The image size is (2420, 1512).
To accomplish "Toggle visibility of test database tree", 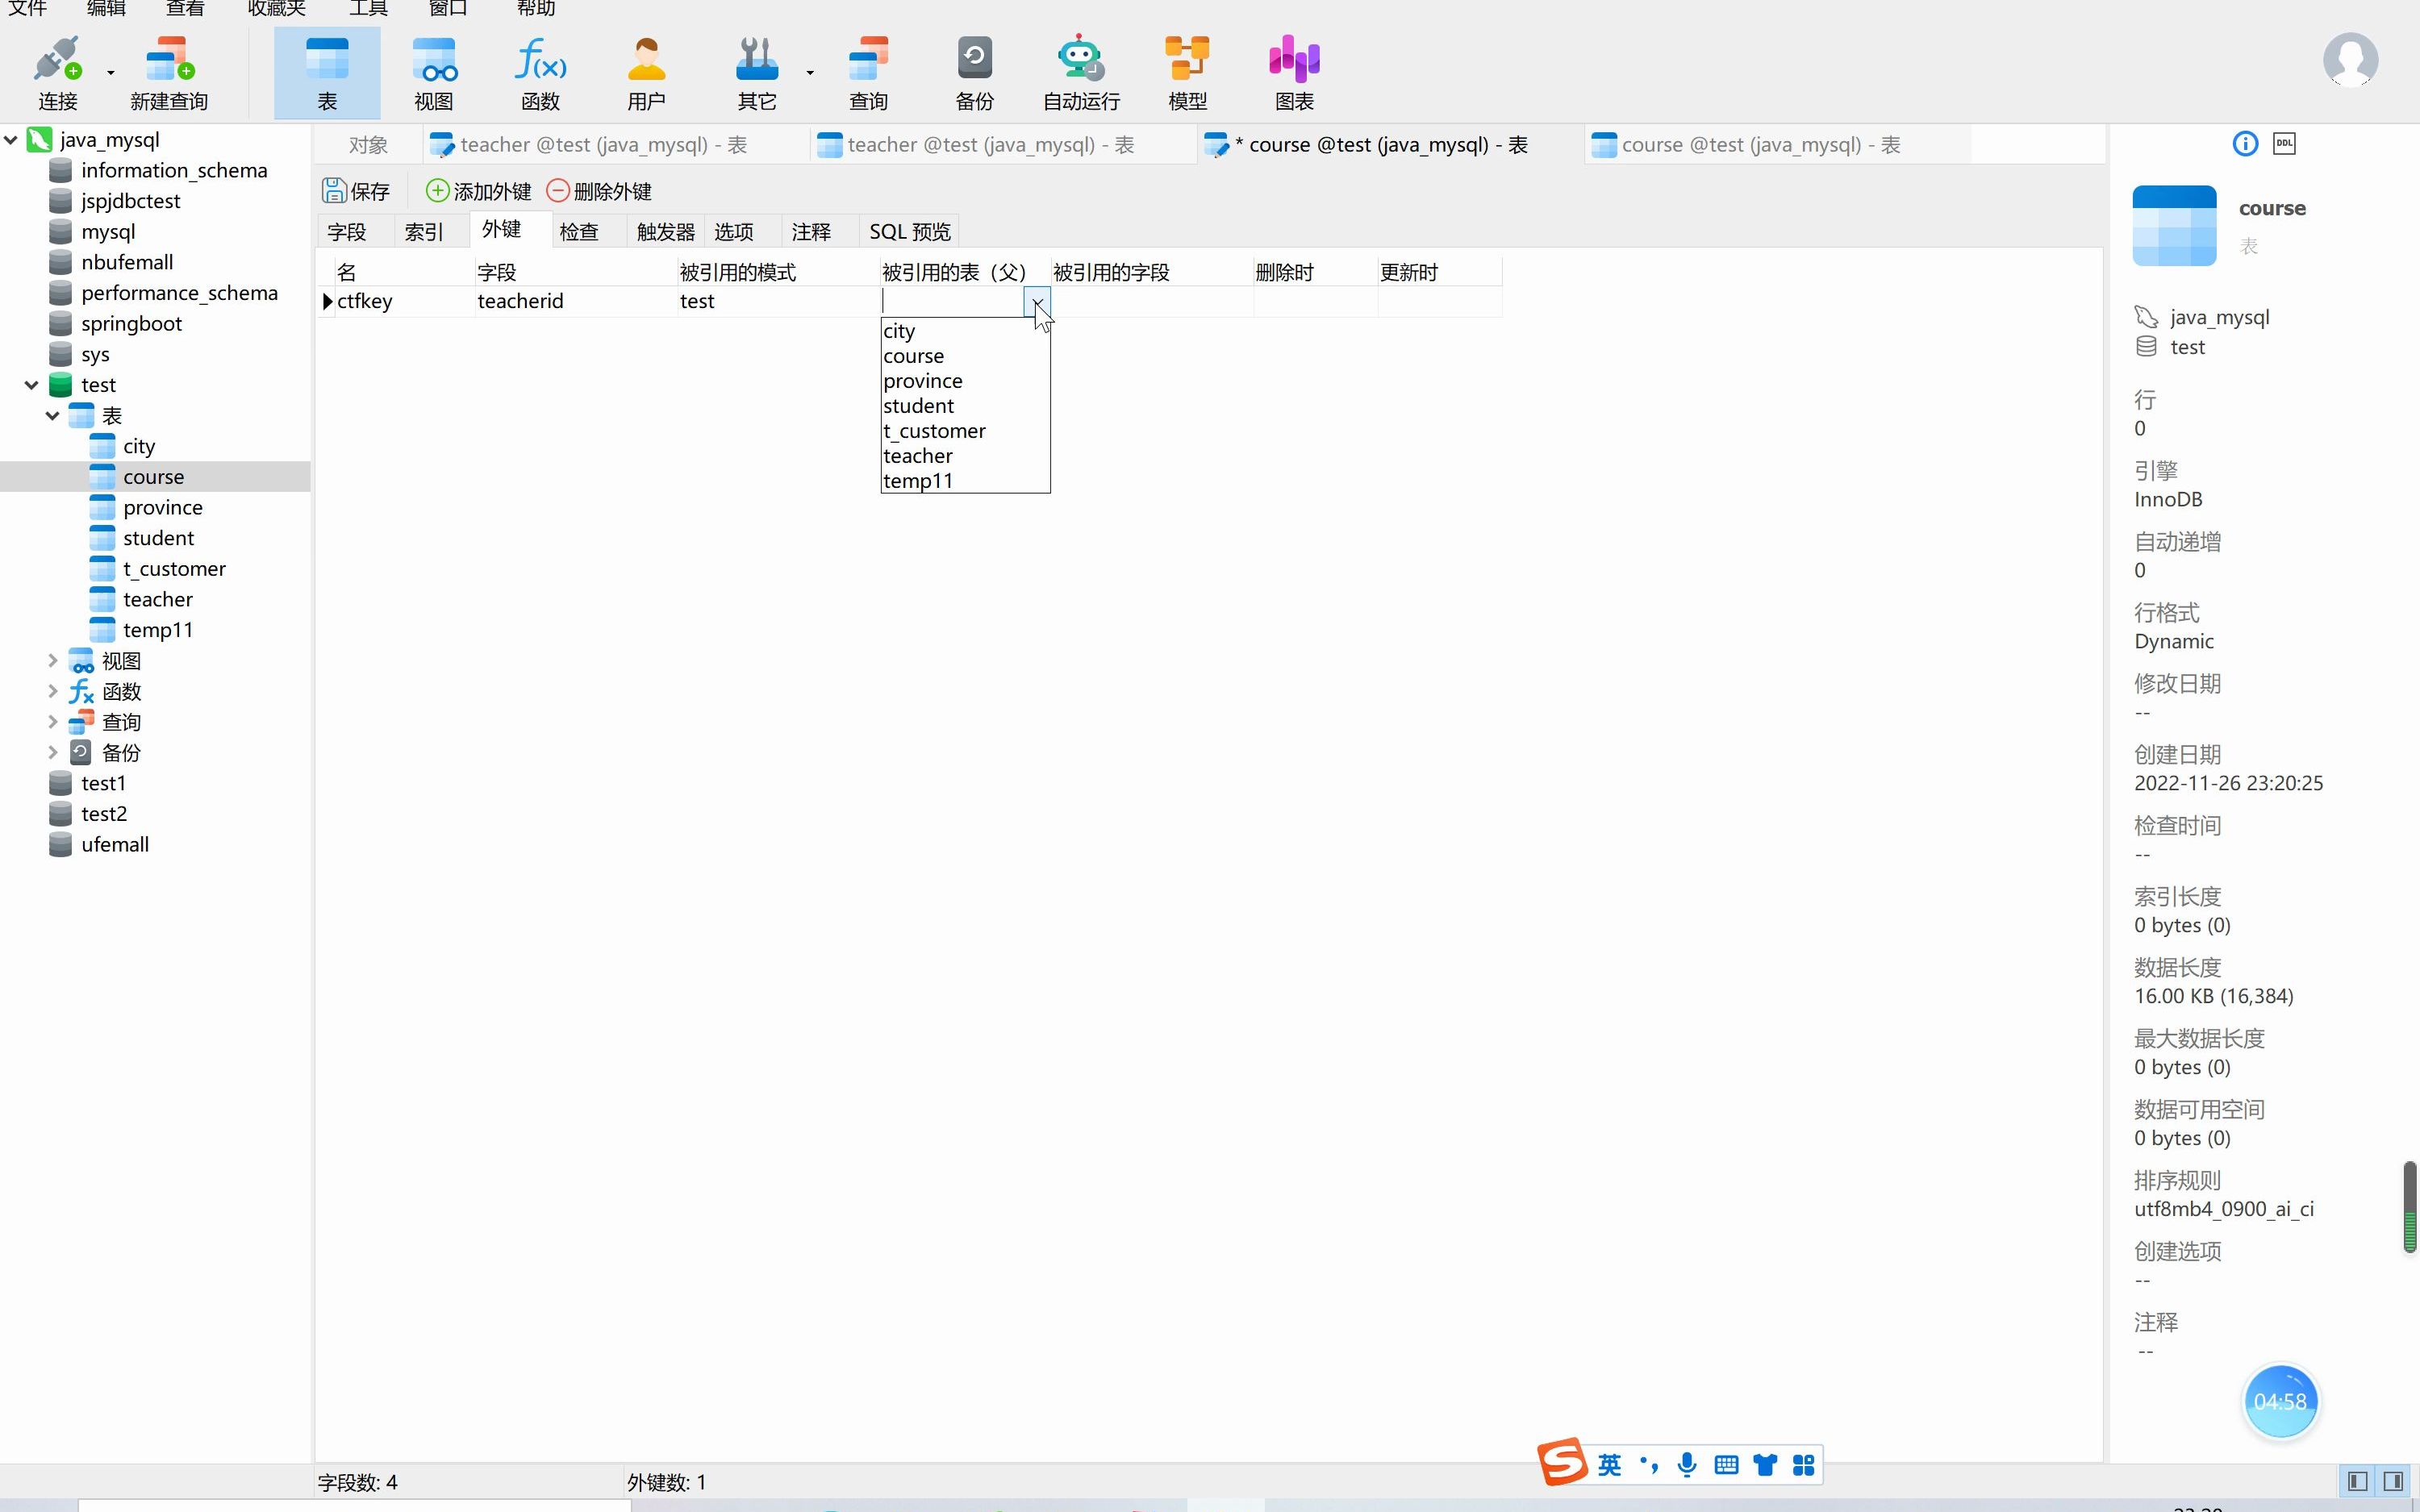I will [x=30, y=383].
